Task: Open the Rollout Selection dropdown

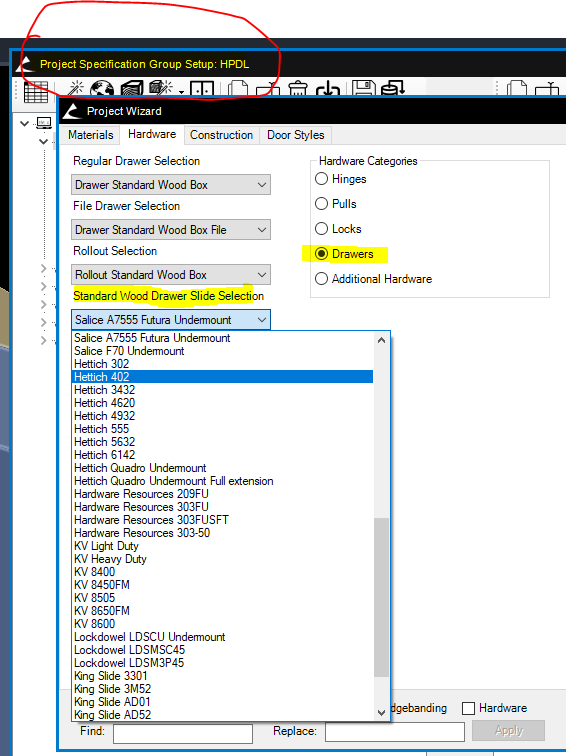Action: coord(171,275)
